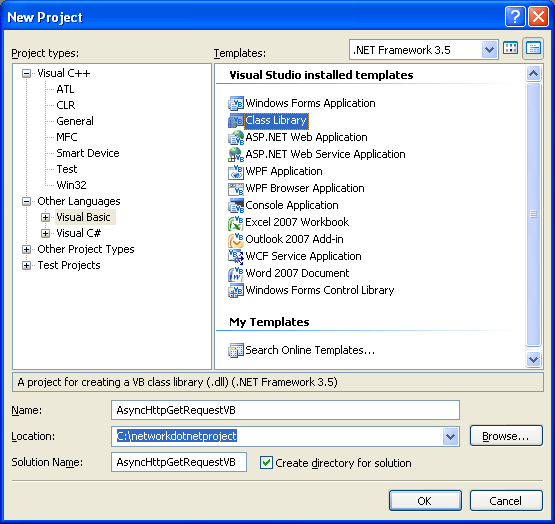Click OK to create the project
This screenshot has height=524, width=555.
pos(425,501)
